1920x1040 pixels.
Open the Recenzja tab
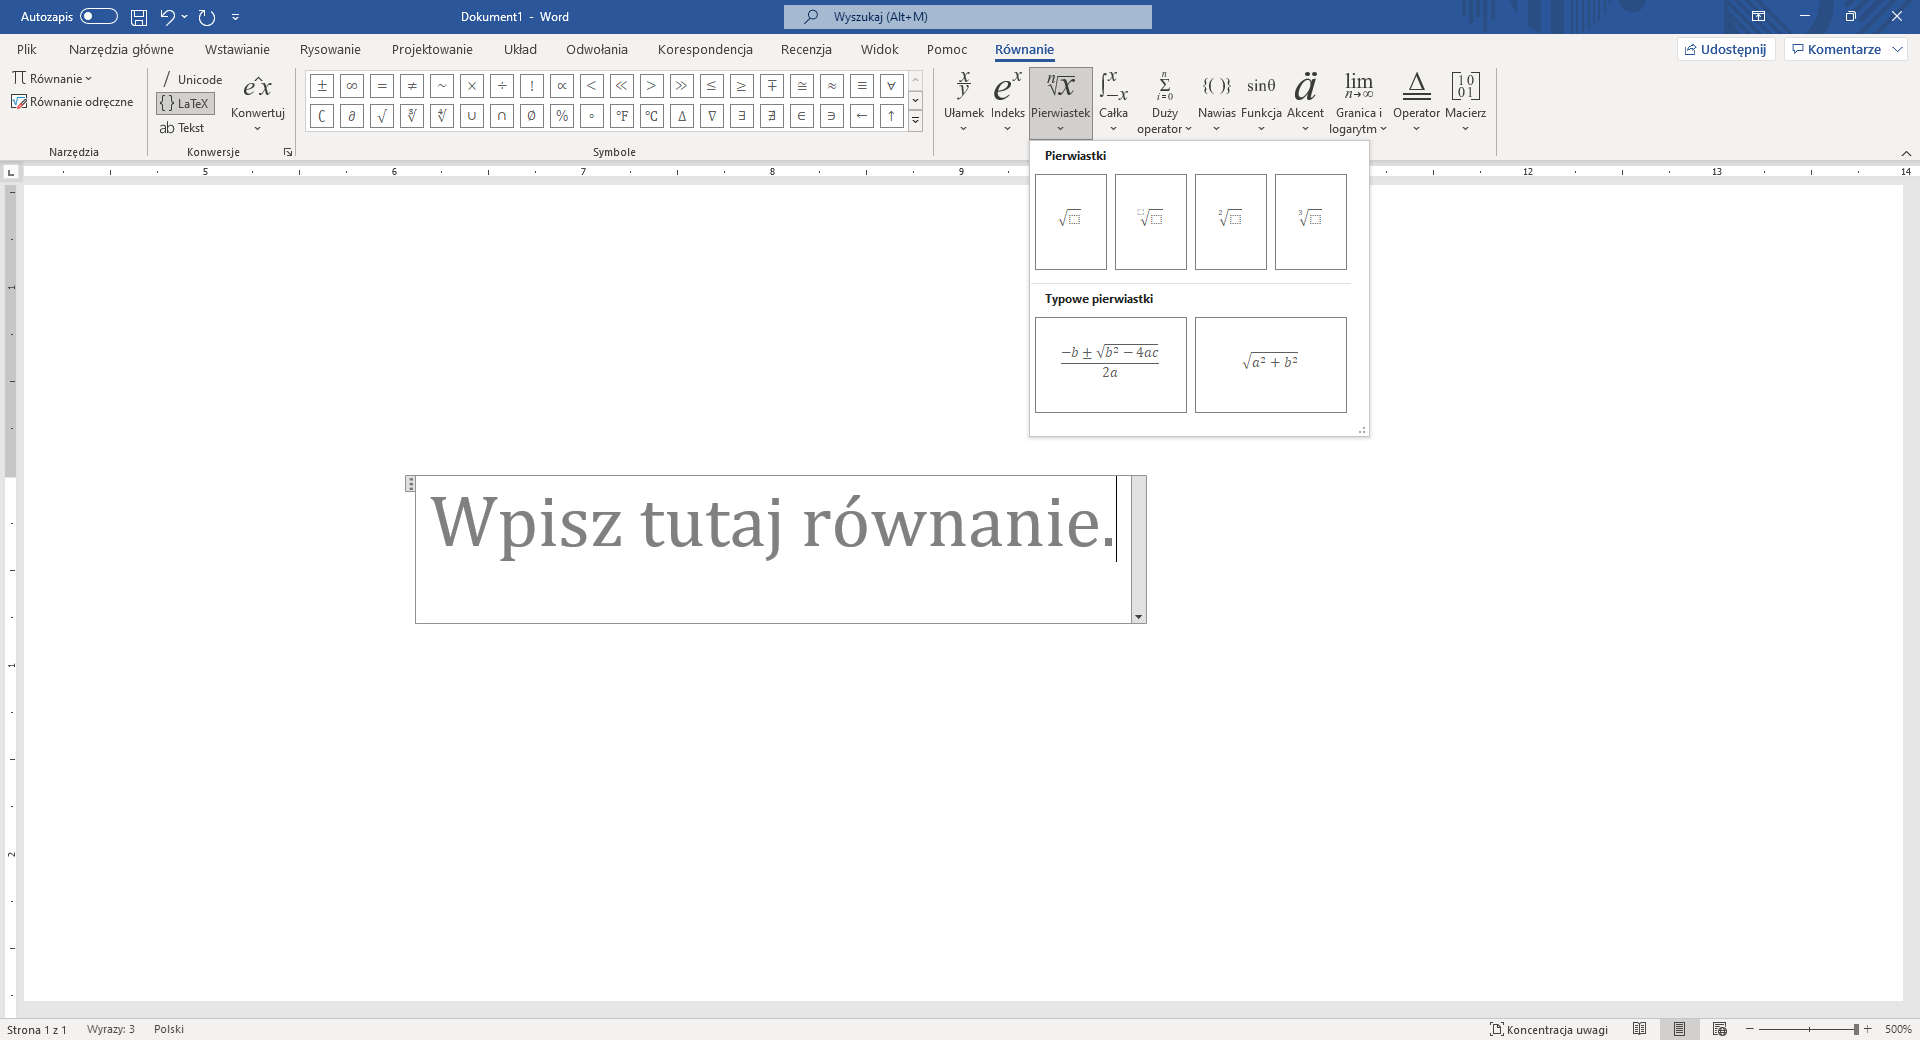coord(805,48)
